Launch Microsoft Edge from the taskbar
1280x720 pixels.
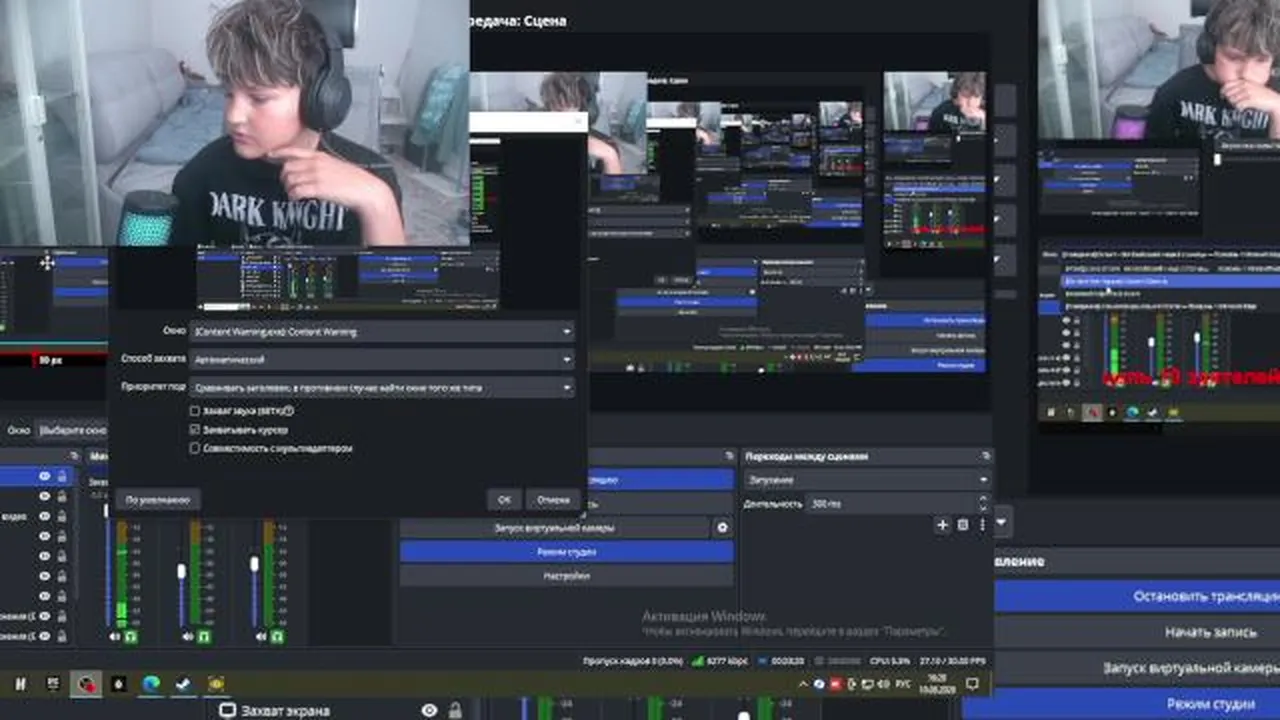tap(151, 684)
